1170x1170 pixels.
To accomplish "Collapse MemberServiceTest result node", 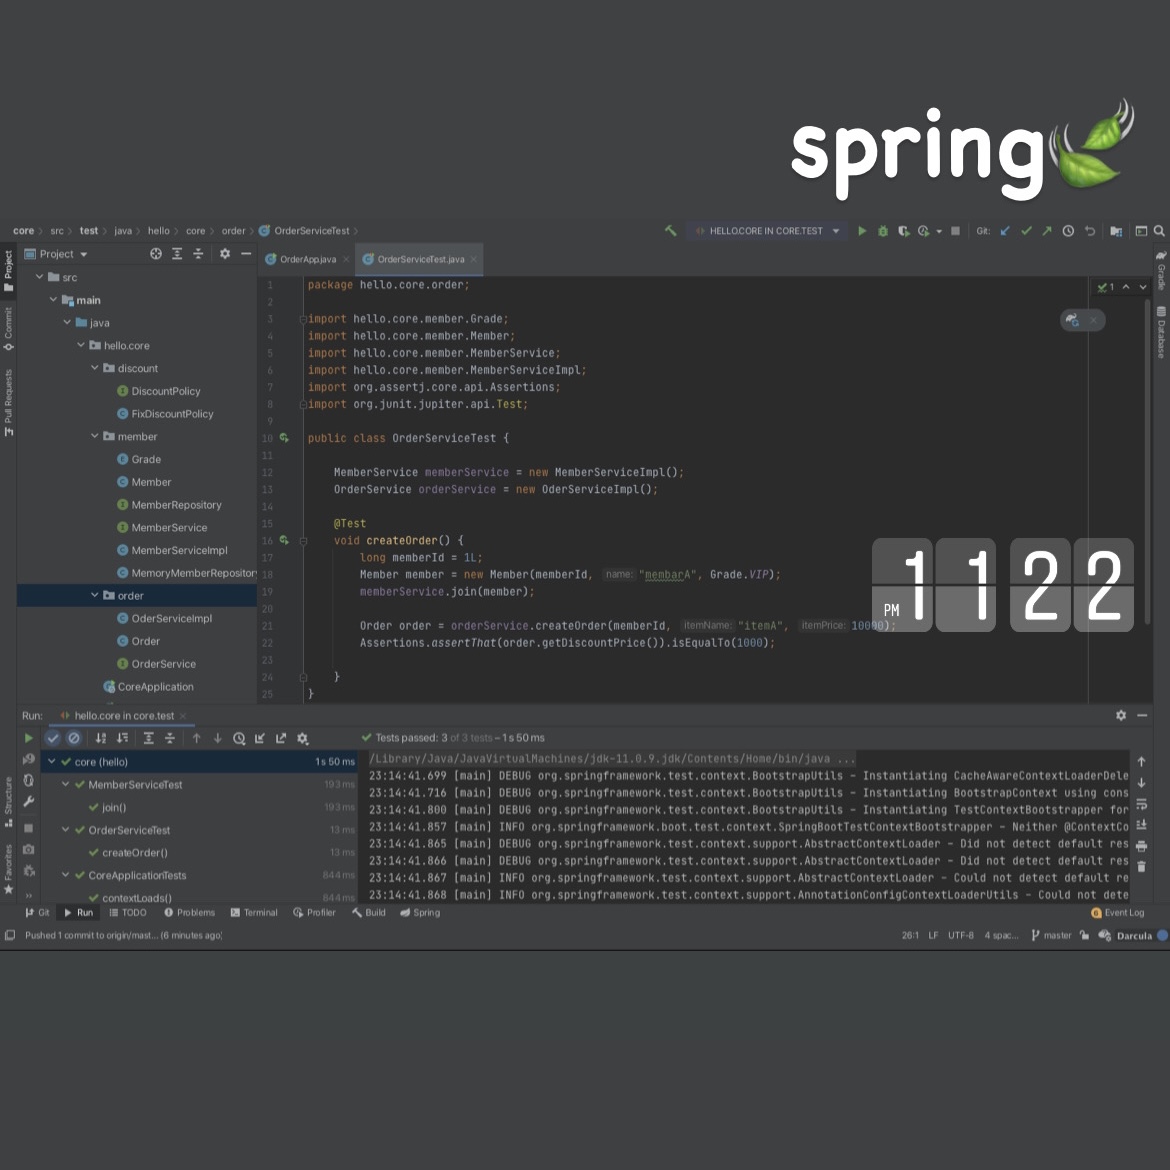I will [x=66, y=784].
